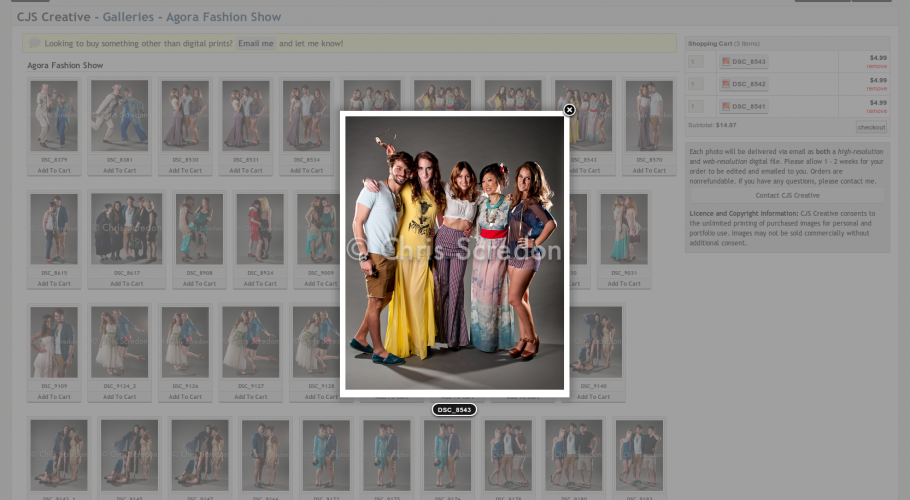Add DSC_8379 to cart
The width and height of the screenshot is (910, 500).
coord(54,171)
